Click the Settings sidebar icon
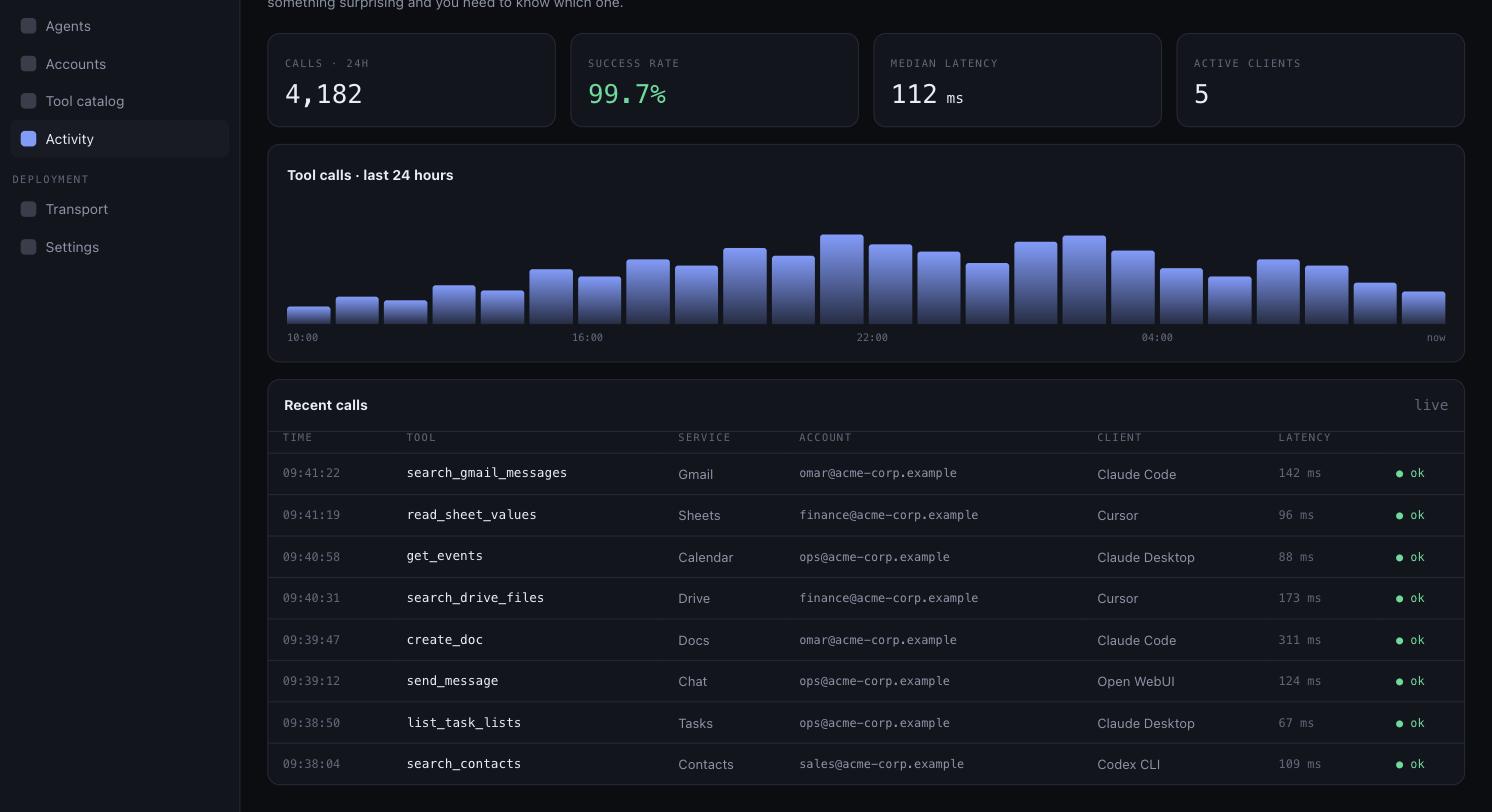 coord(28,247)
